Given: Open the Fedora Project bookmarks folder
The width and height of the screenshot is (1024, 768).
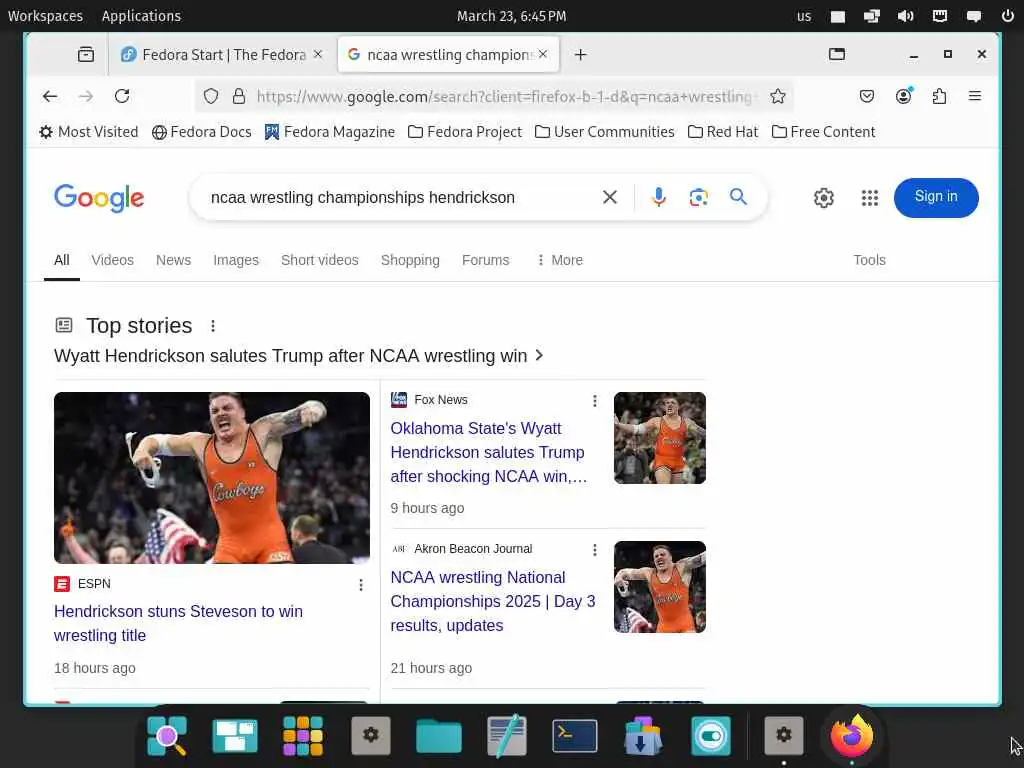Looking at the screenshot, I should click(465, 132).
